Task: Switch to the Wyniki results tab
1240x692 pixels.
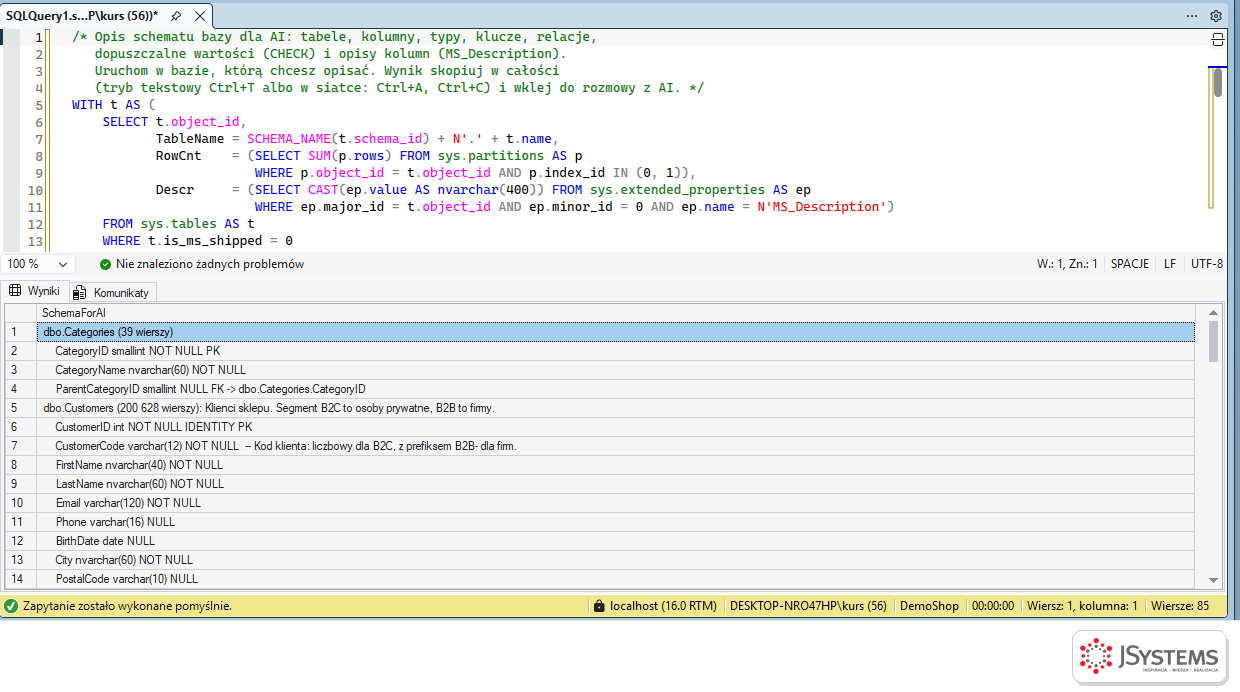Action: tap(35, 291)
